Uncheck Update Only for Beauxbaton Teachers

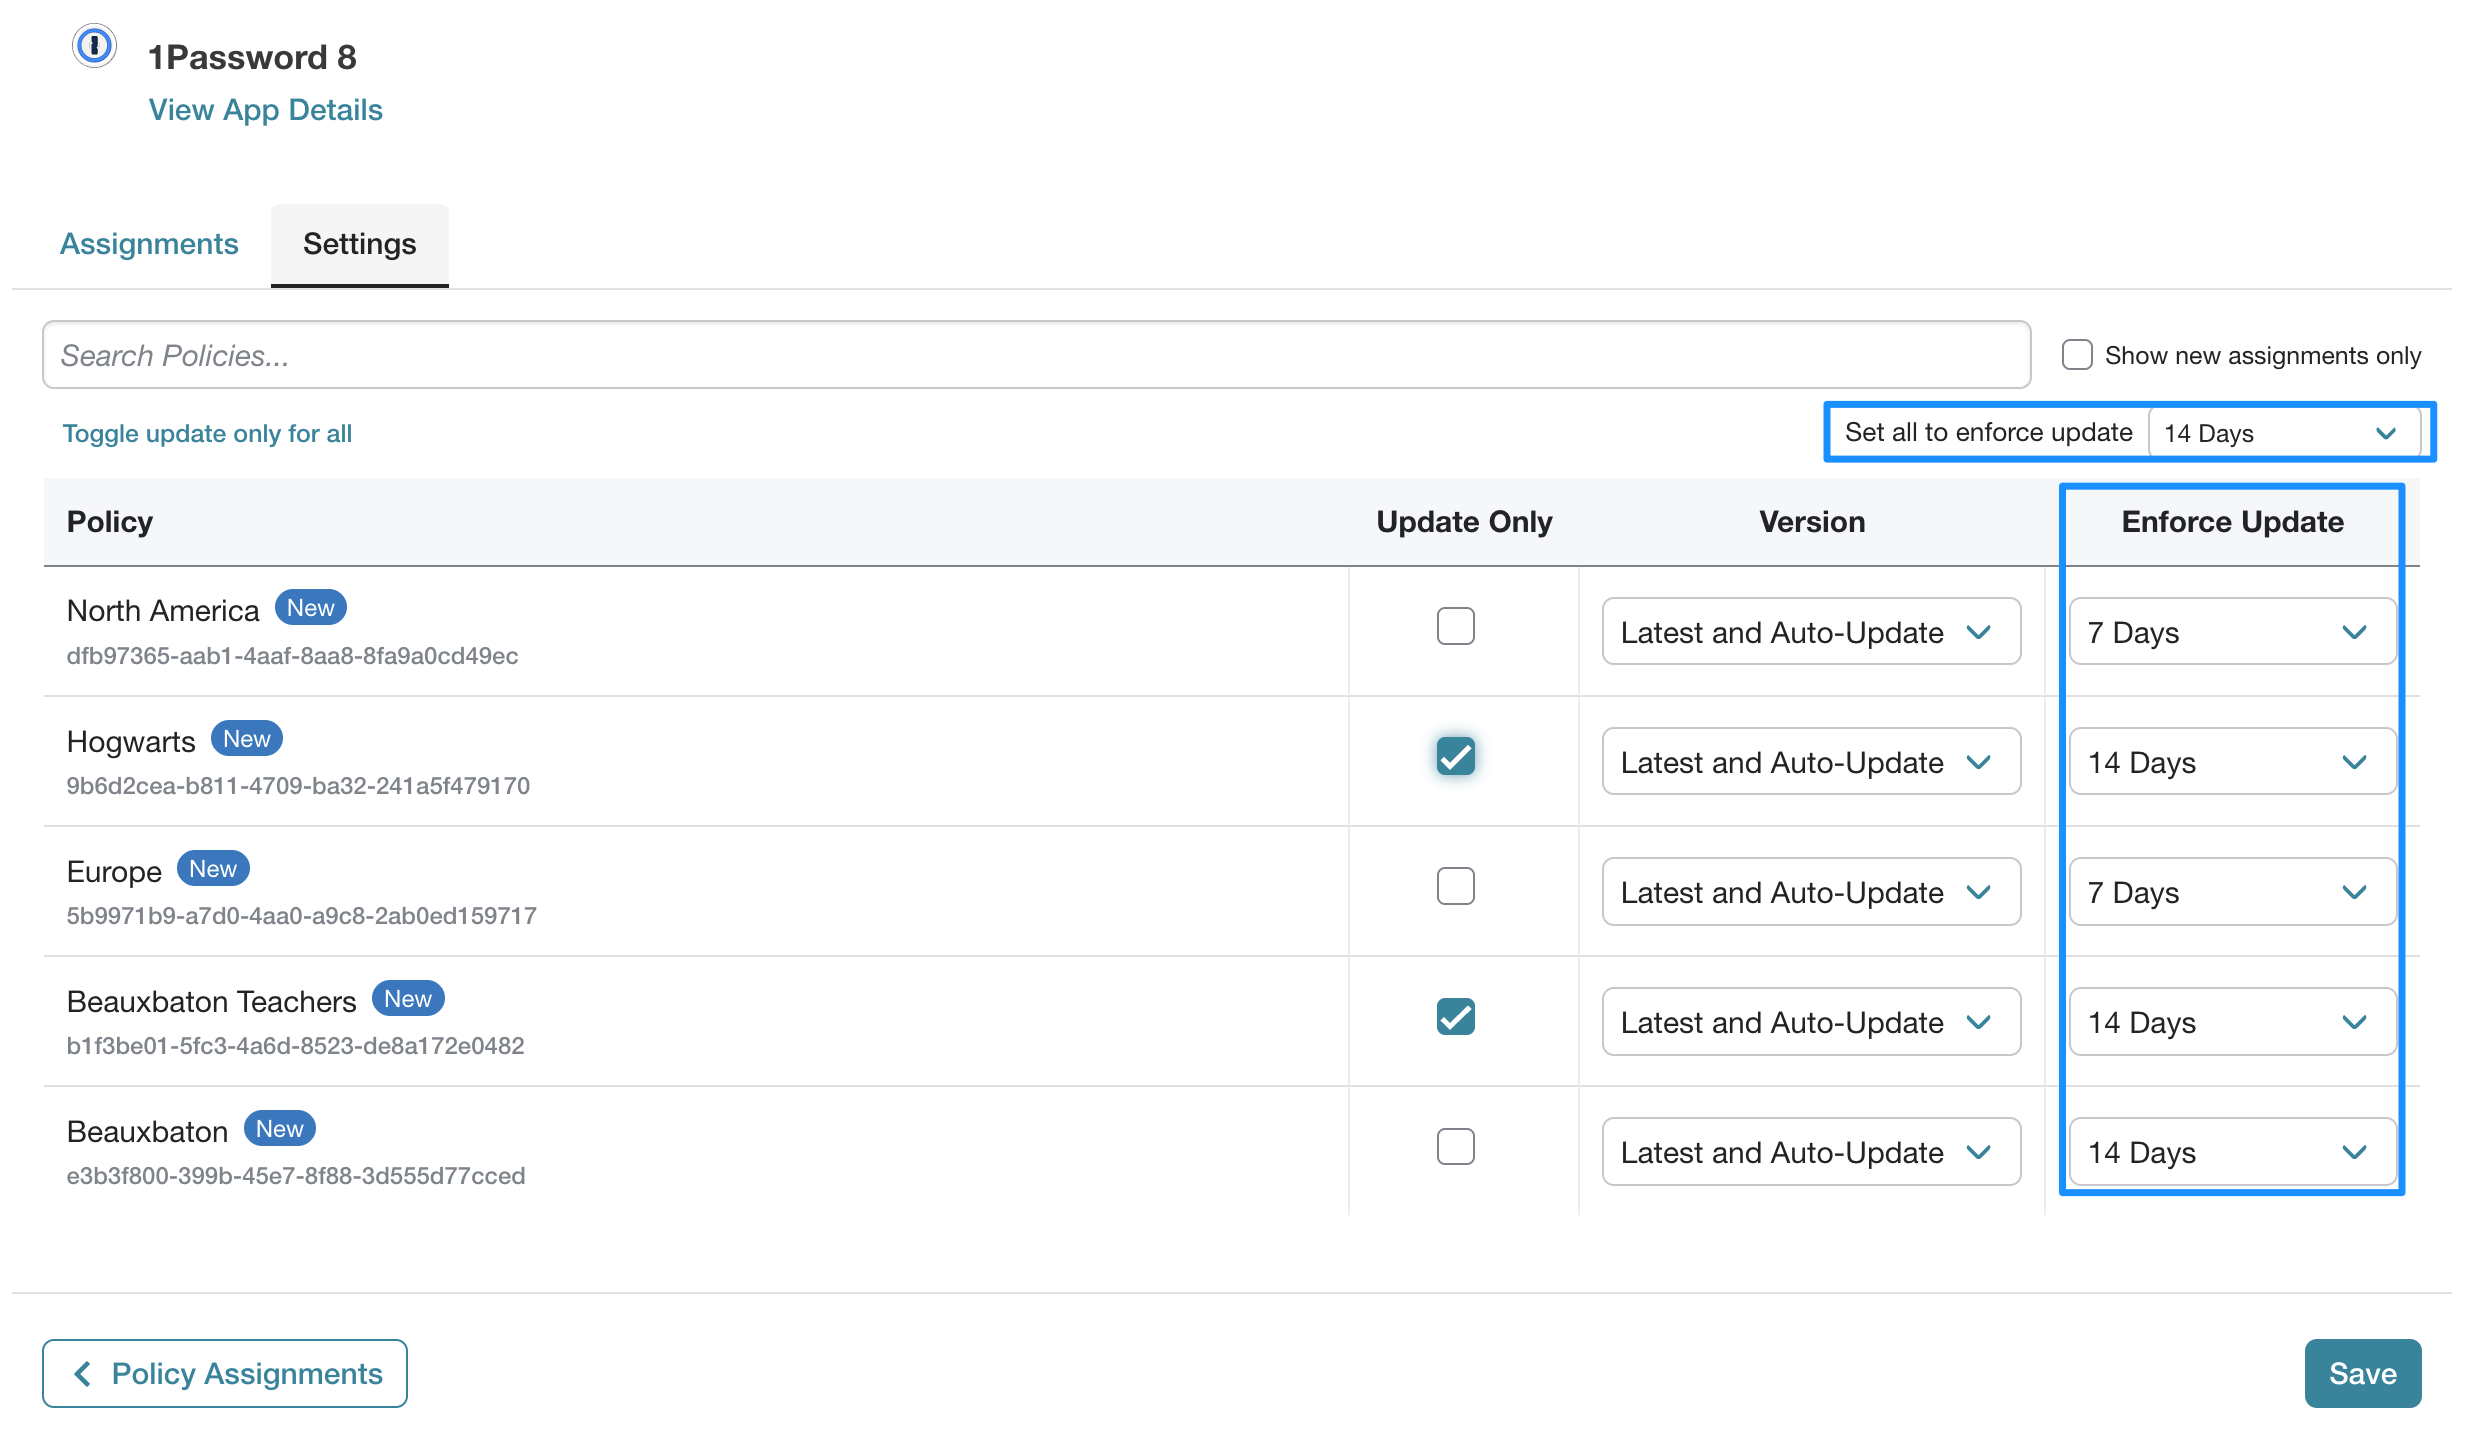(1455, 1017)
